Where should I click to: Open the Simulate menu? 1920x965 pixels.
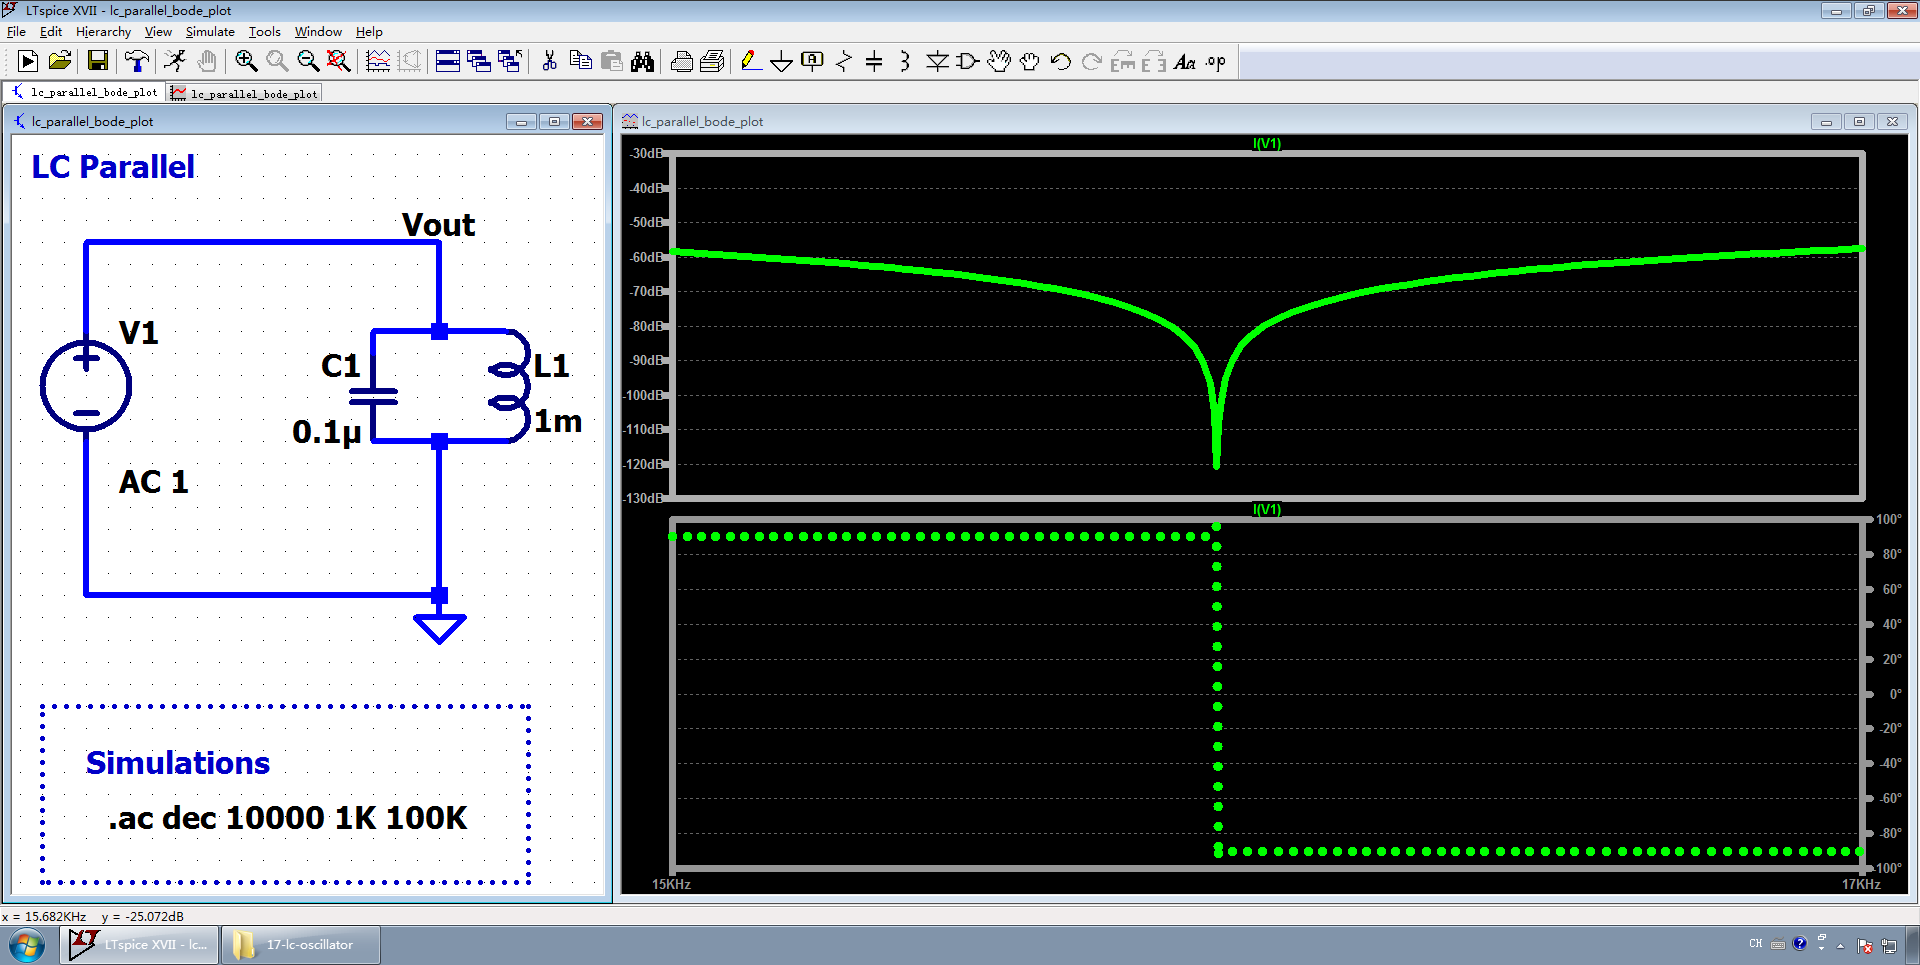[x=210, y=32]
